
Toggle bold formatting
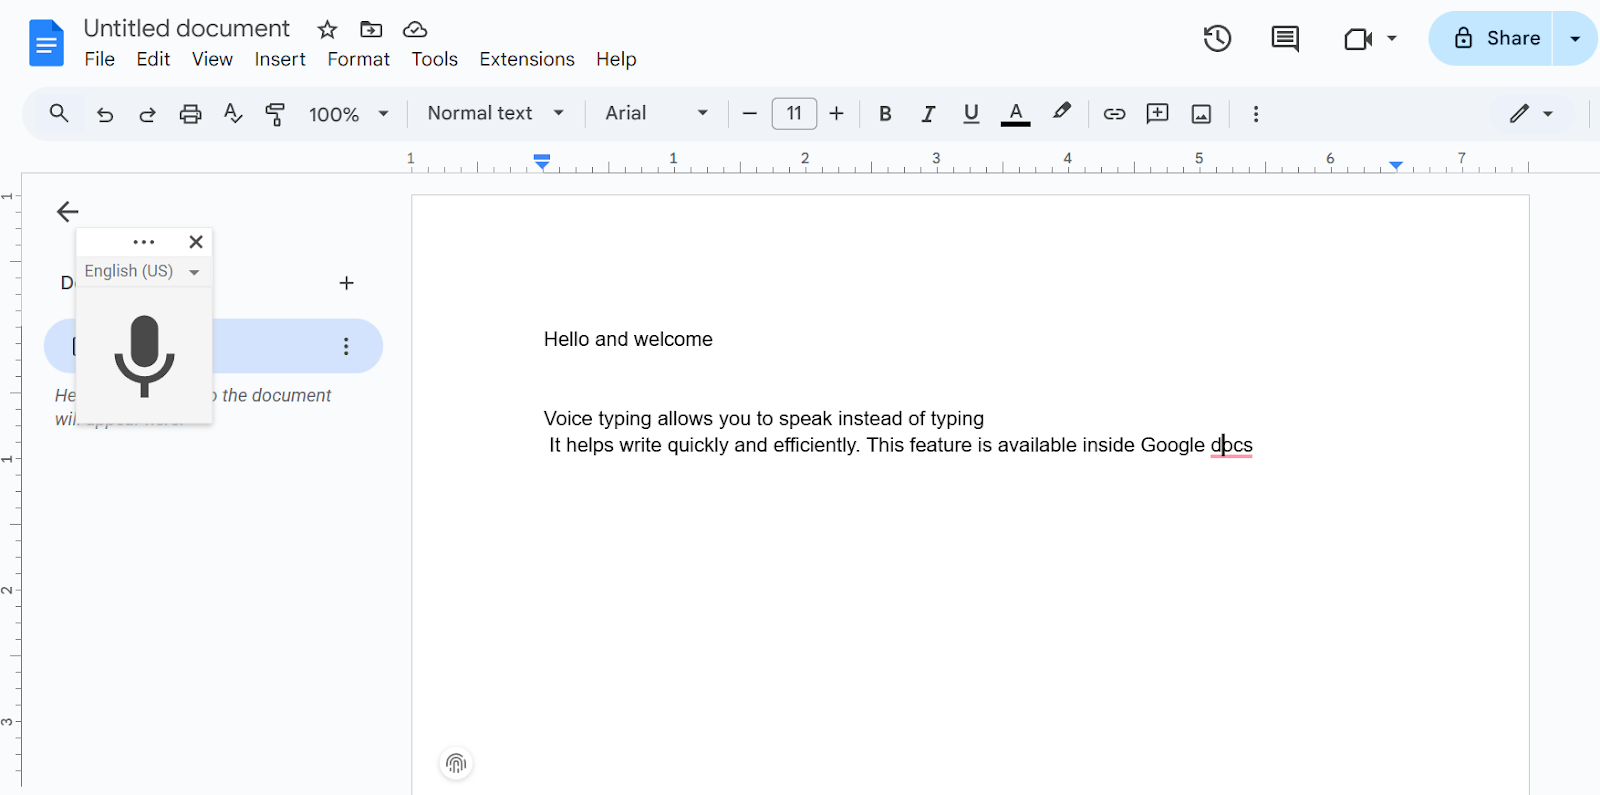click(885, 114)
